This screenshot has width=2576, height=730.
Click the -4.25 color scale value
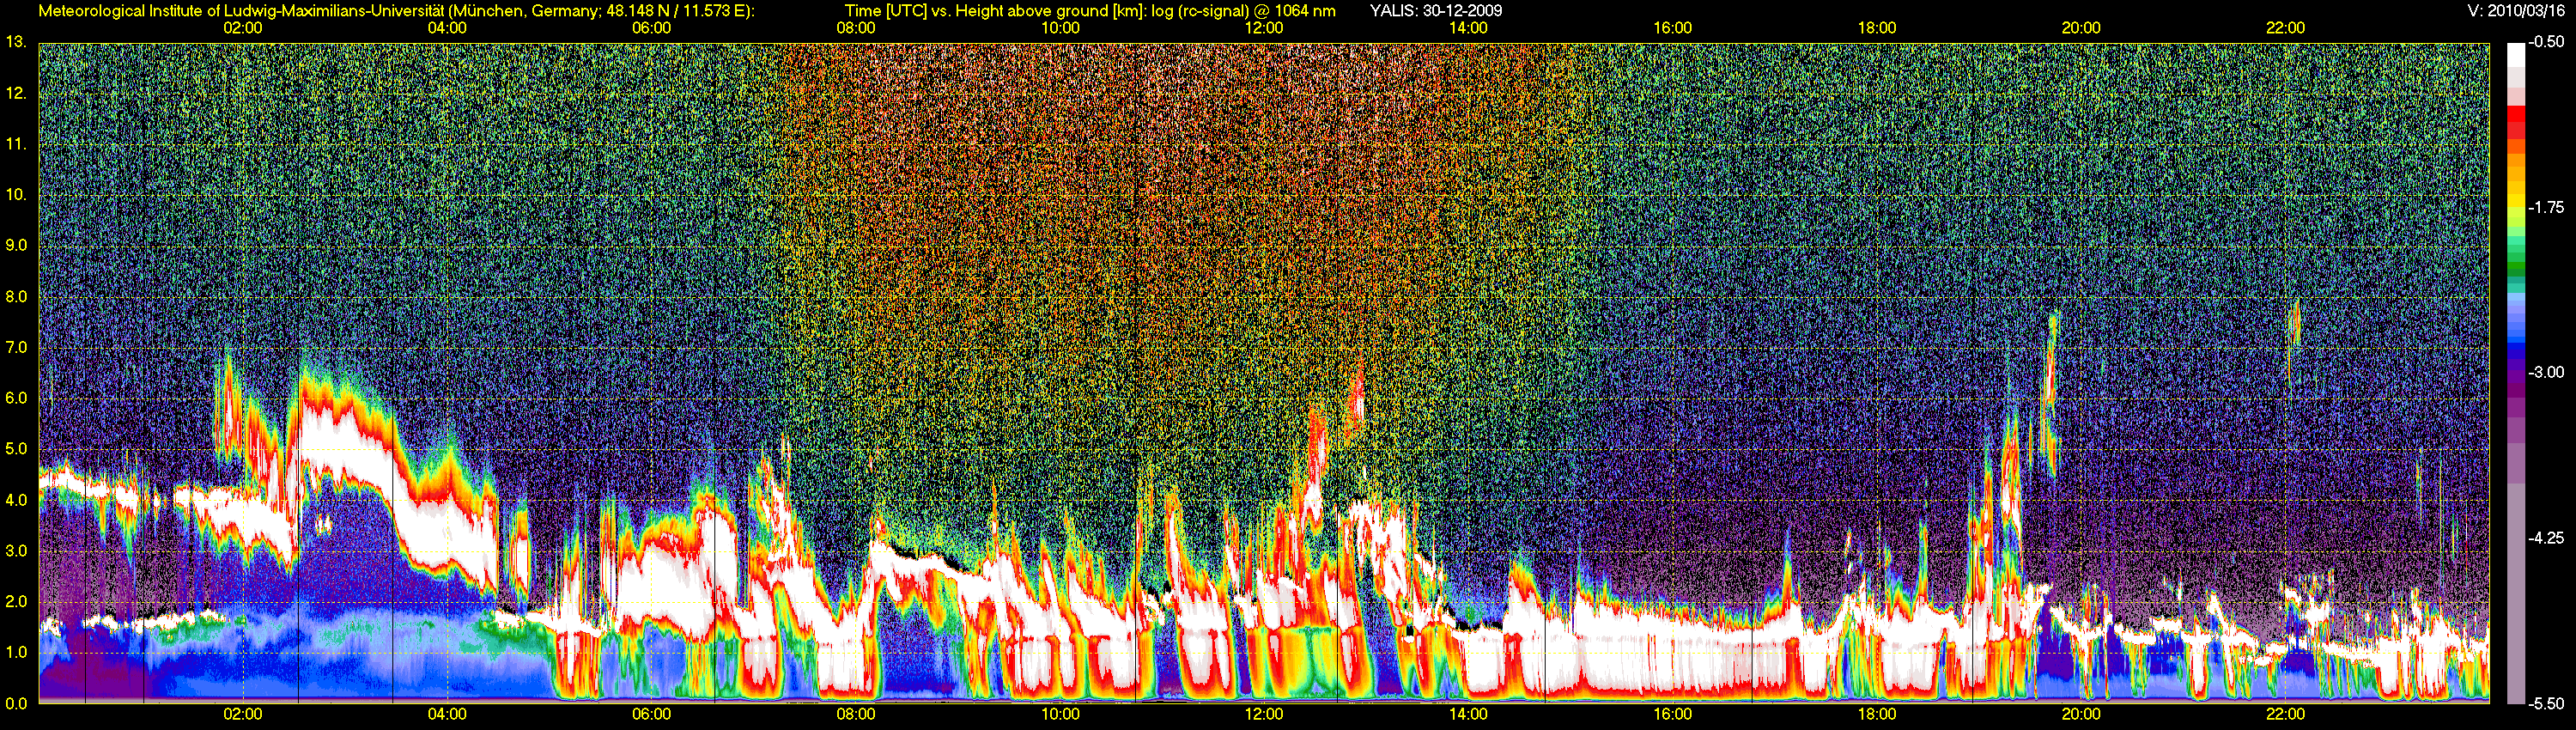click(2546, 538)
